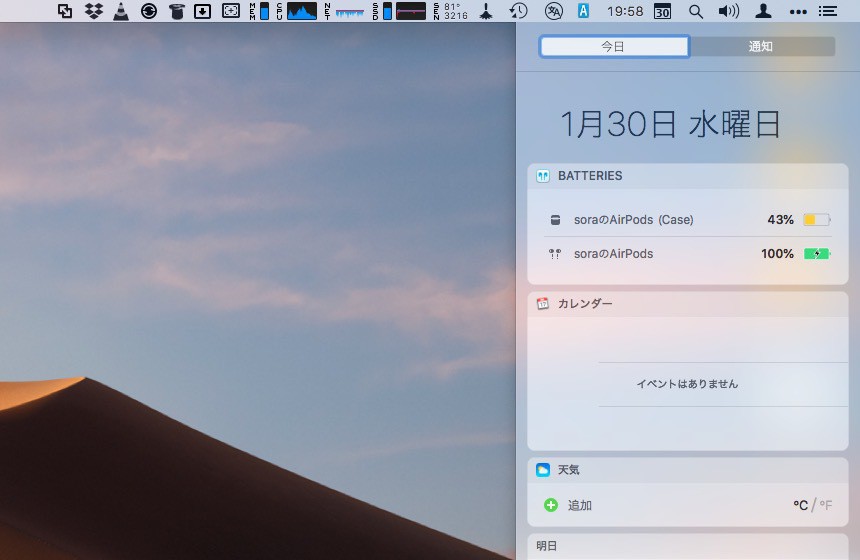Select the °F temperature unit

[x=826, y=505]
